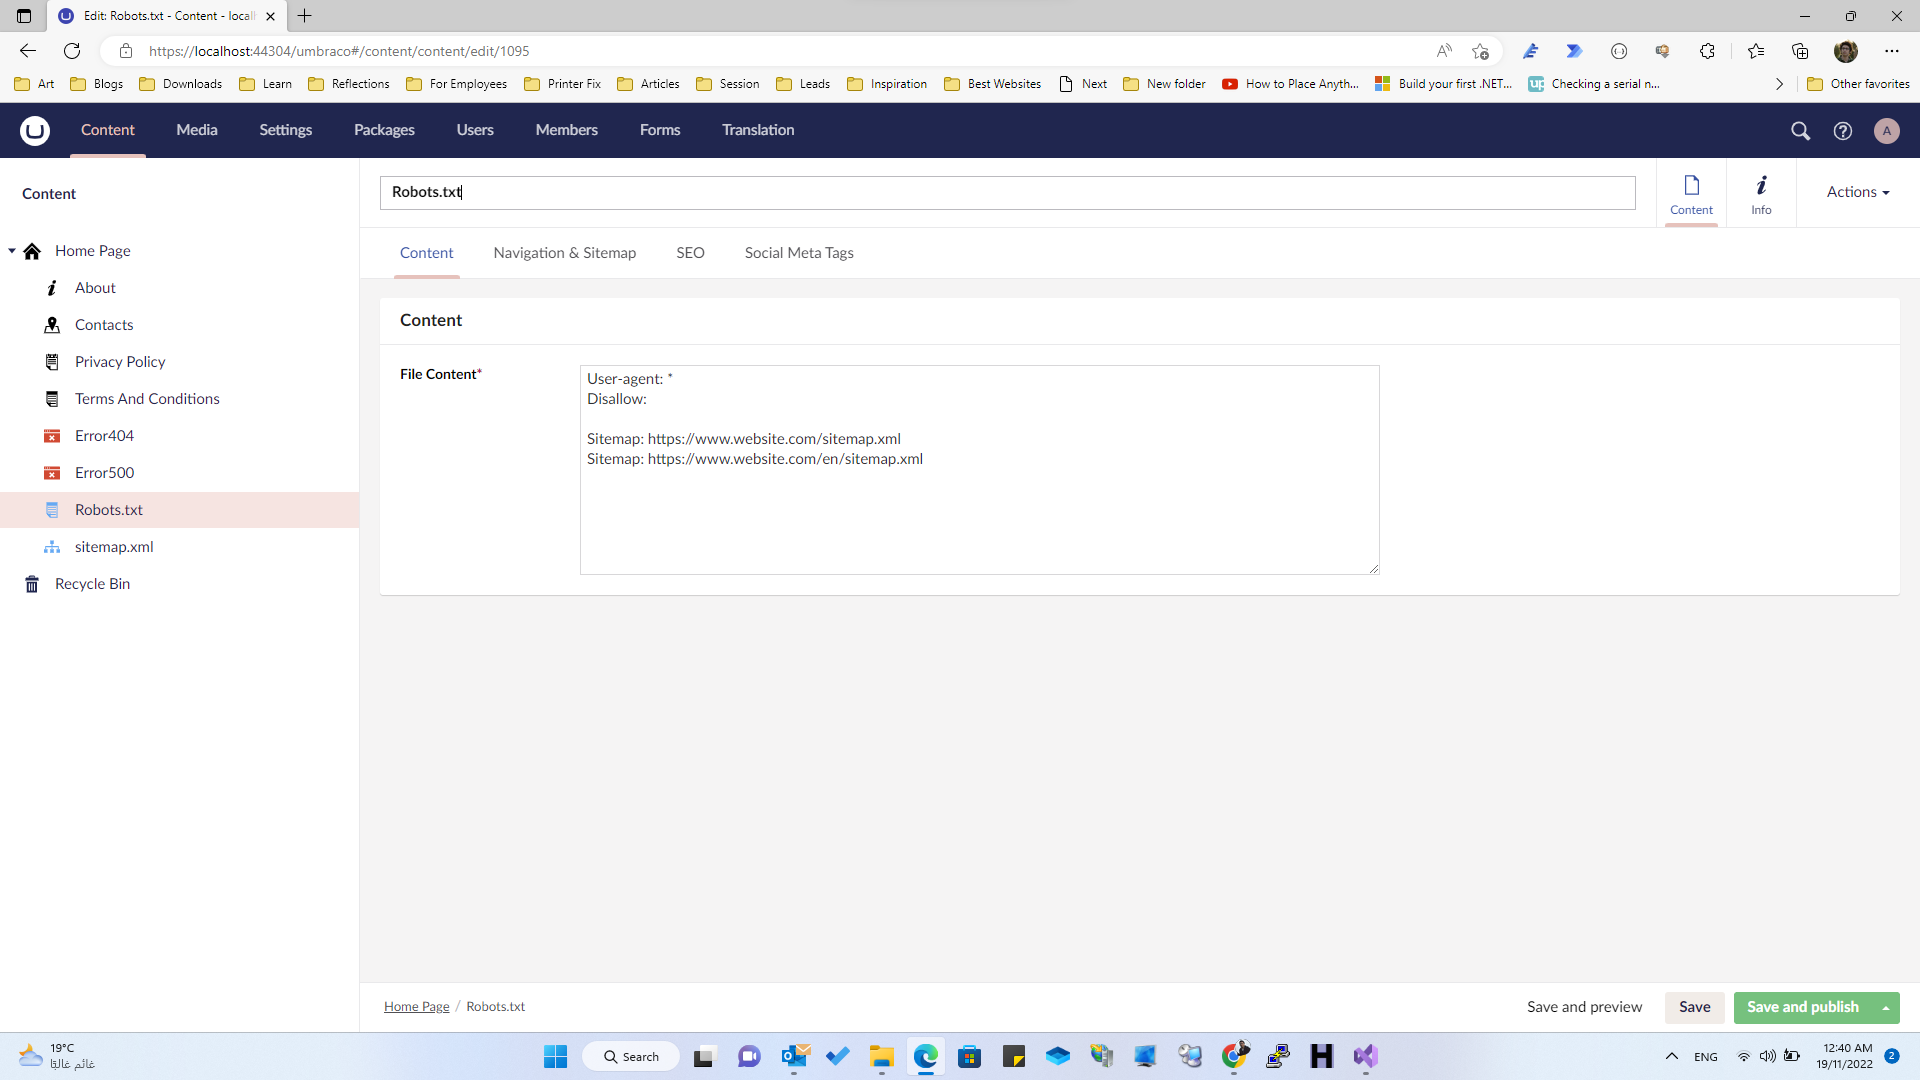This screenshot has width=1920, height=1080.
Task: Reload the page with refresh icon
Action: tap(72, 51)
